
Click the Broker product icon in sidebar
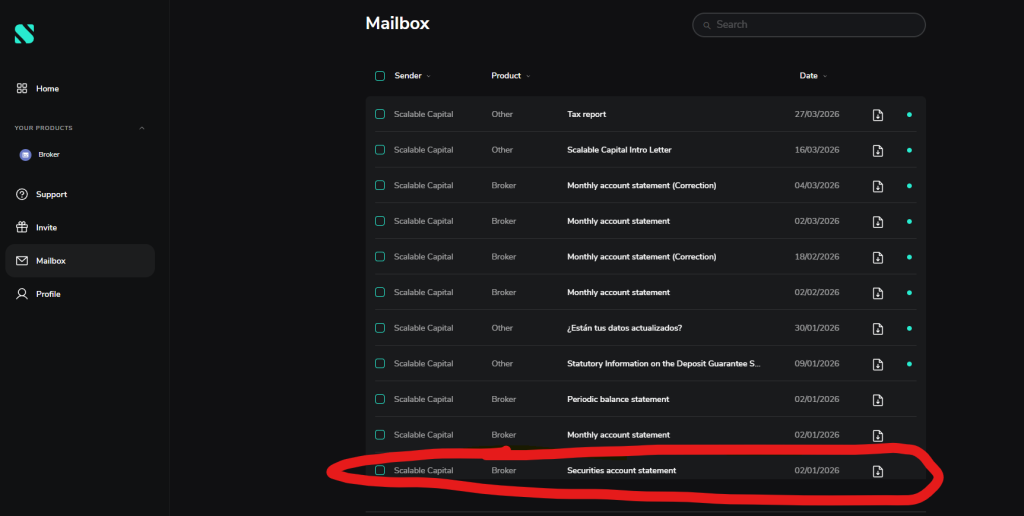click(x=26, y=155)
